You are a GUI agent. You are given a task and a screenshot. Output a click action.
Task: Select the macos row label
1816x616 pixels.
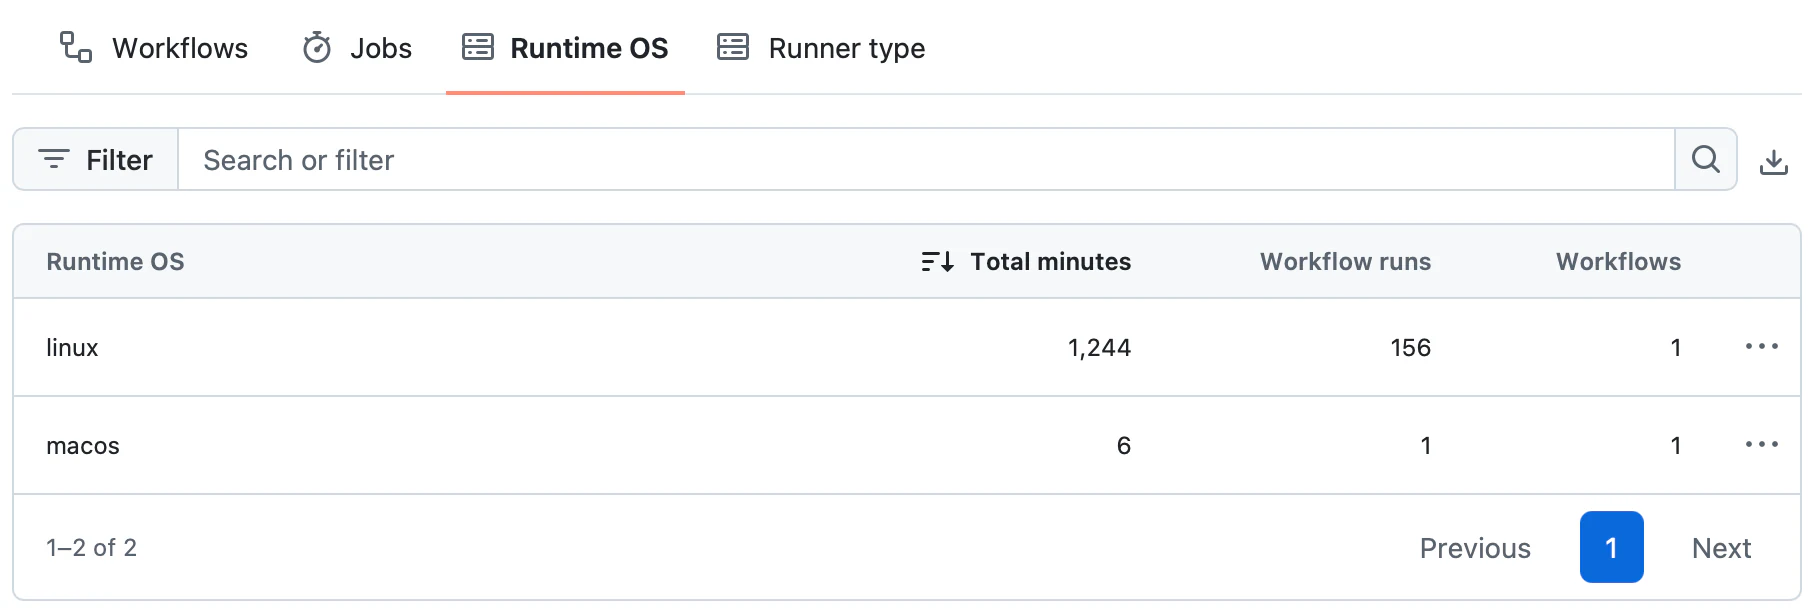point(83,446)
